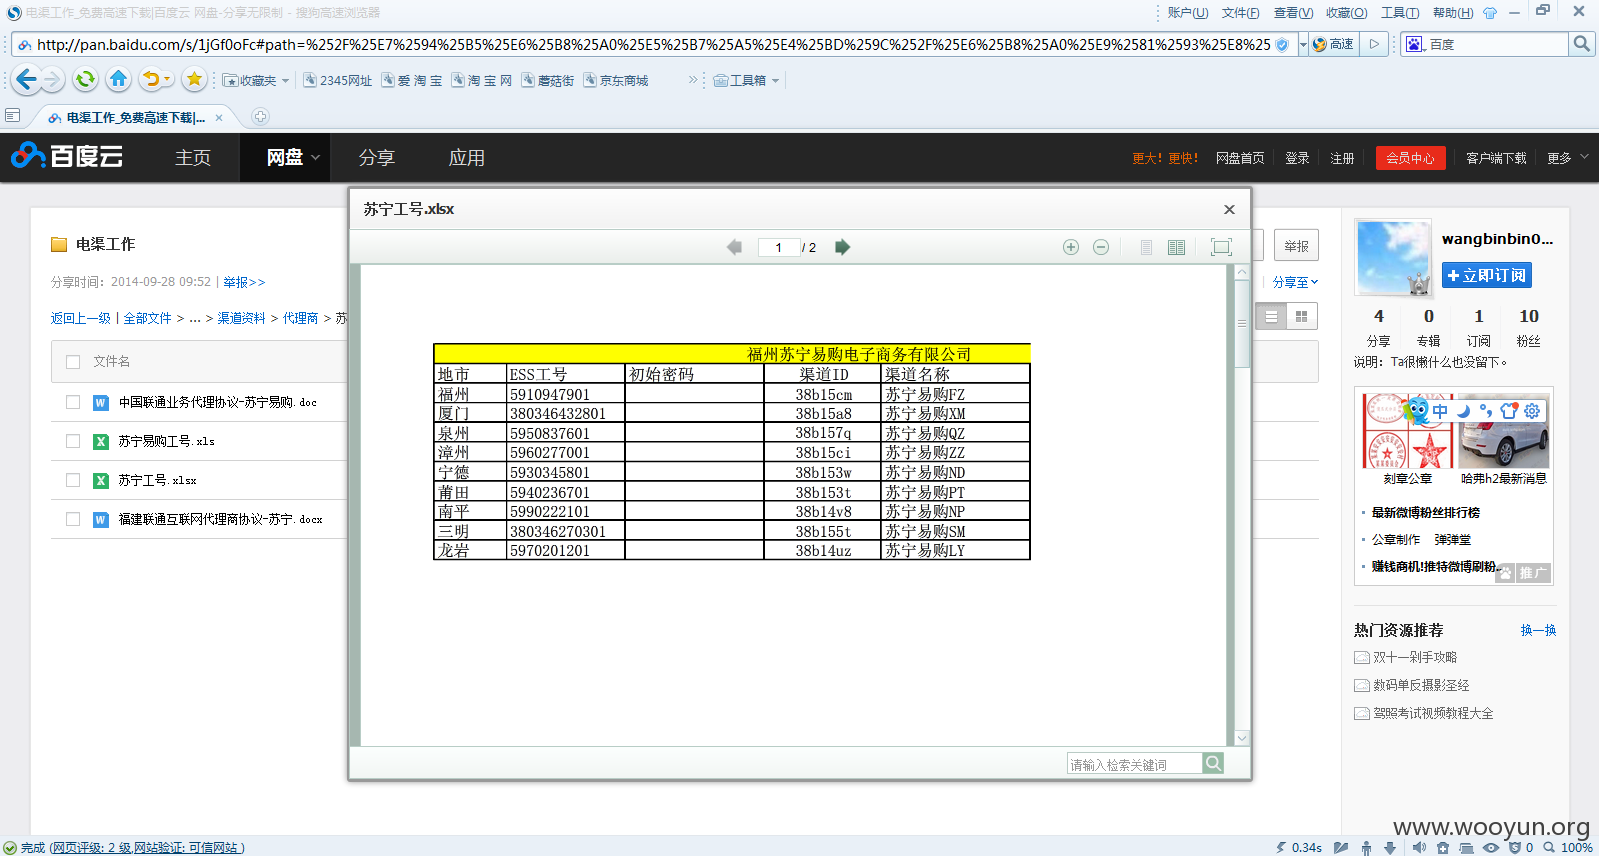Viewport: 1599px width, 856px height.
Task: Open the 双十一剁手攻略 recommendation
Action: (x=1414, y=657)
